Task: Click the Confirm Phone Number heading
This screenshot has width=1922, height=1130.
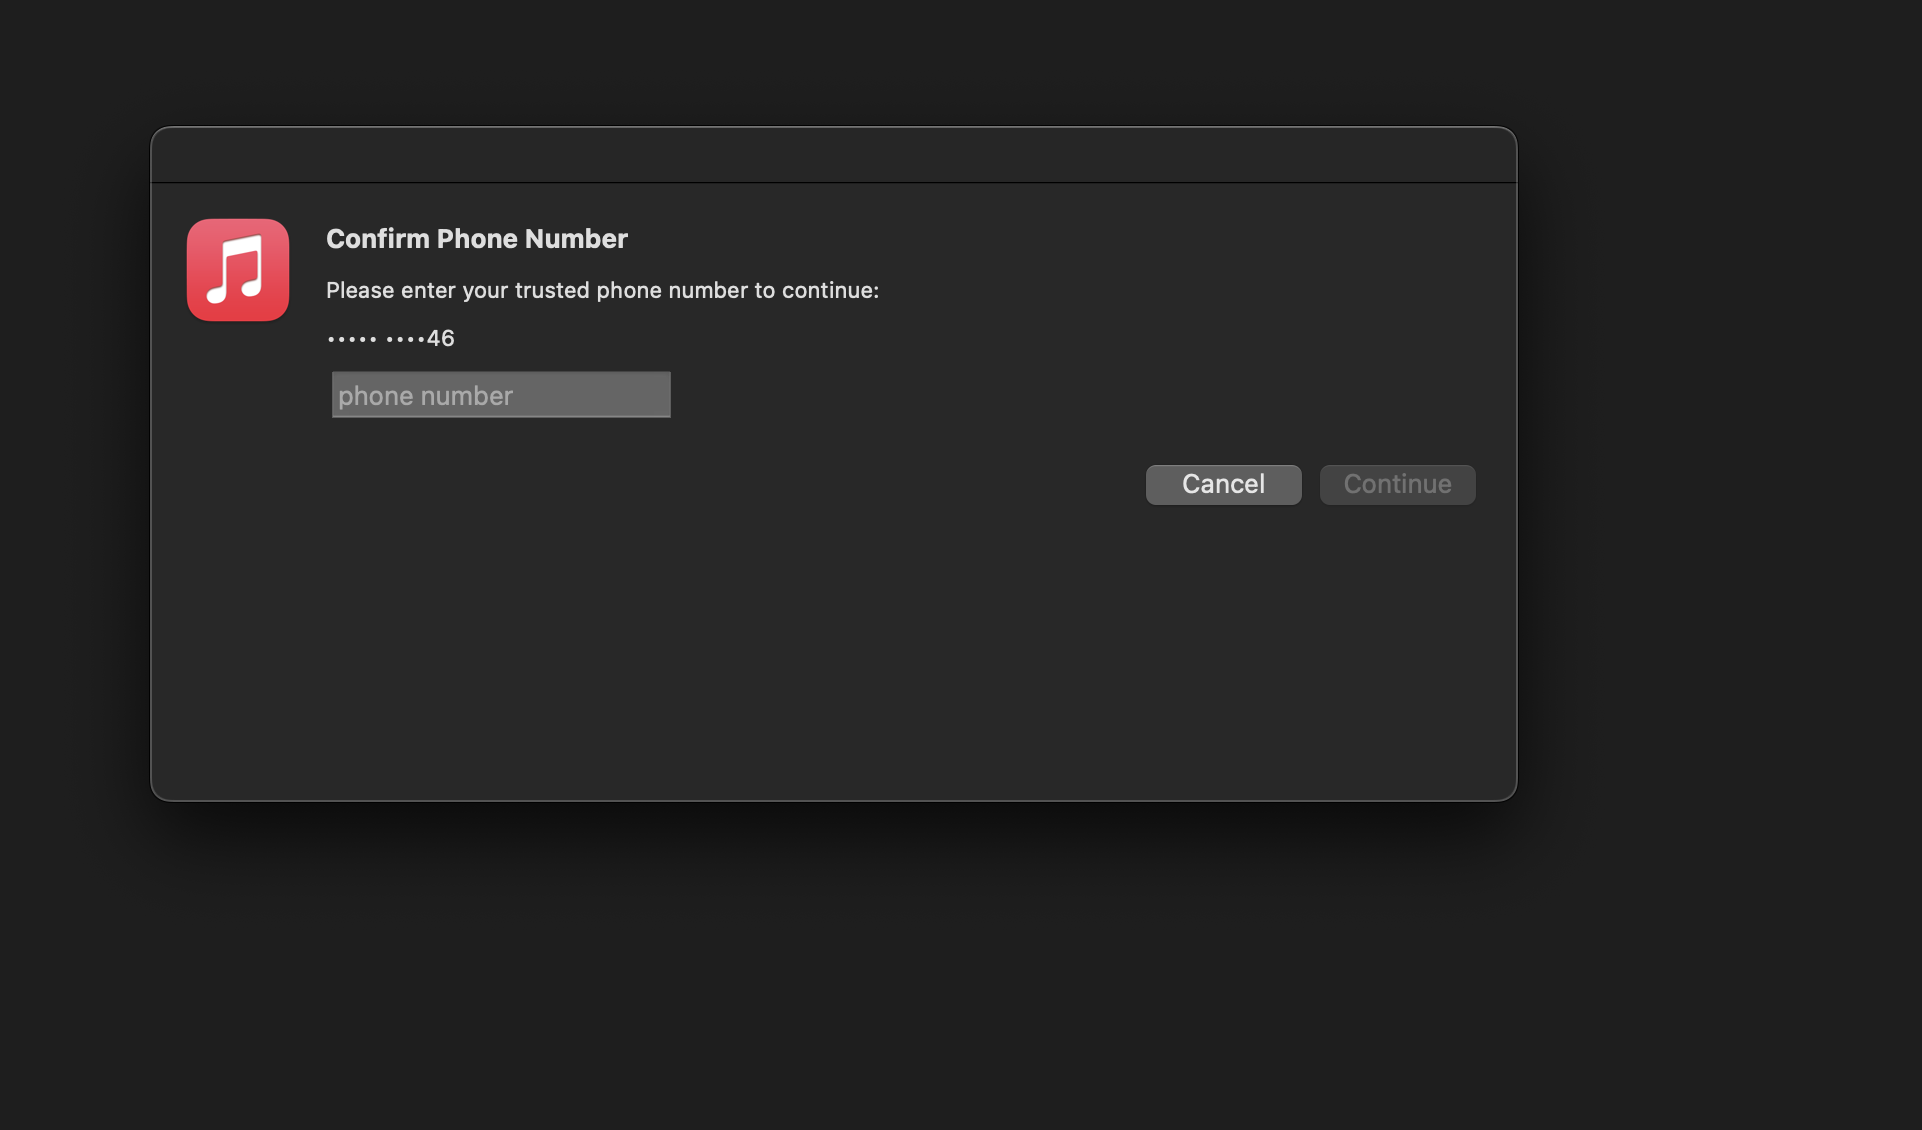Action: pyautogui.click(x=476, y=239)
